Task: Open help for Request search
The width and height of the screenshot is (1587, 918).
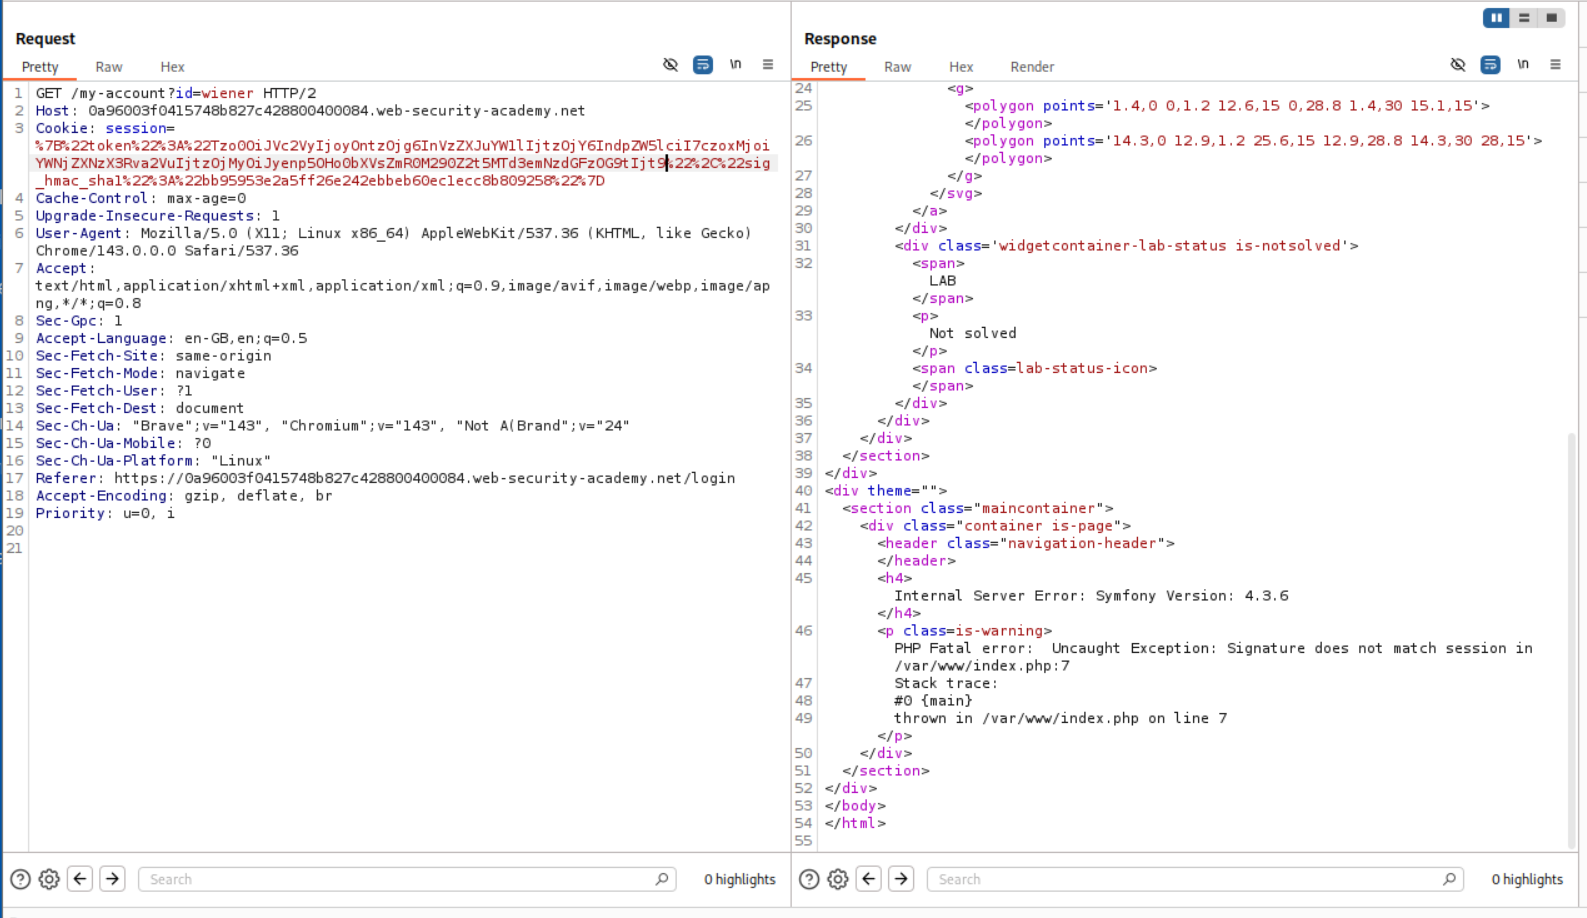Action: pos(20,879)
